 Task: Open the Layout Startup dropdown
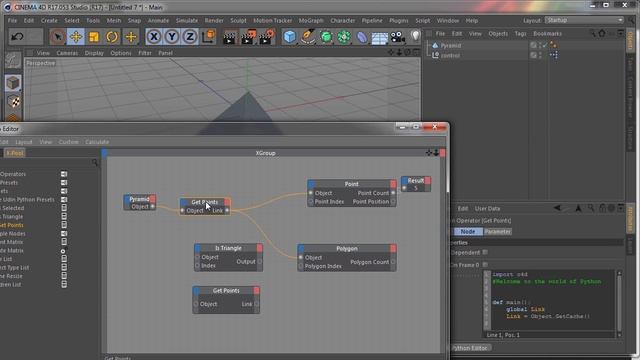tap(584, 20)
